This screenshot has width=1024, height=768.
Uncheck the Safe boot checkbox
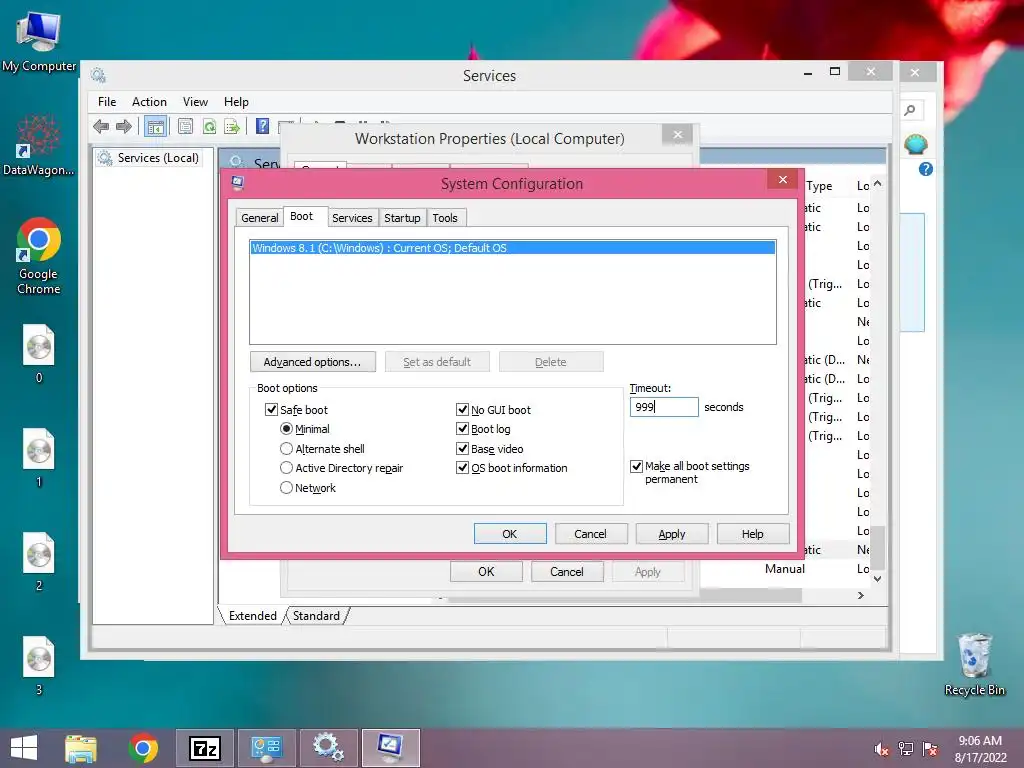click(271, 409)
